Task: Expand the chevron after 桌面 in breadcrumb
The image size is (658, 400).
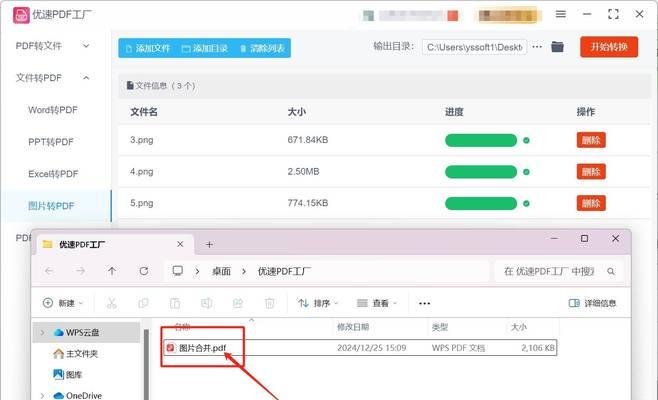Action: (x=244, y=272)
